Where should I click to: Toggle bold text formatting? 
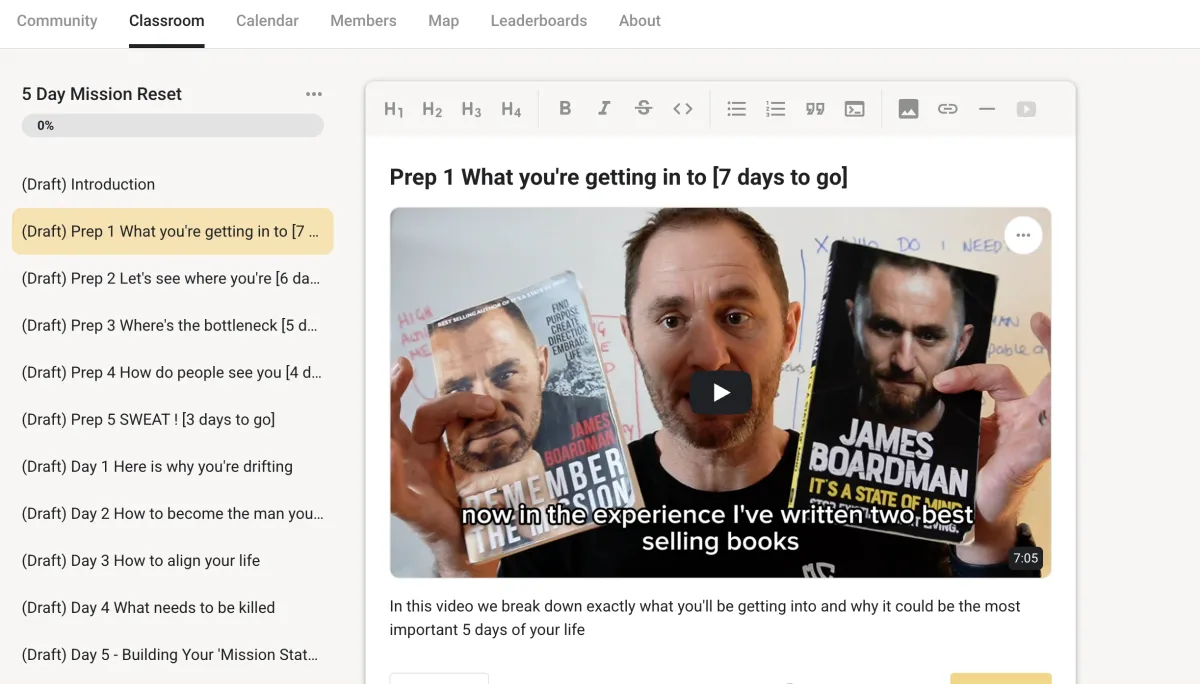click(565, 109)
